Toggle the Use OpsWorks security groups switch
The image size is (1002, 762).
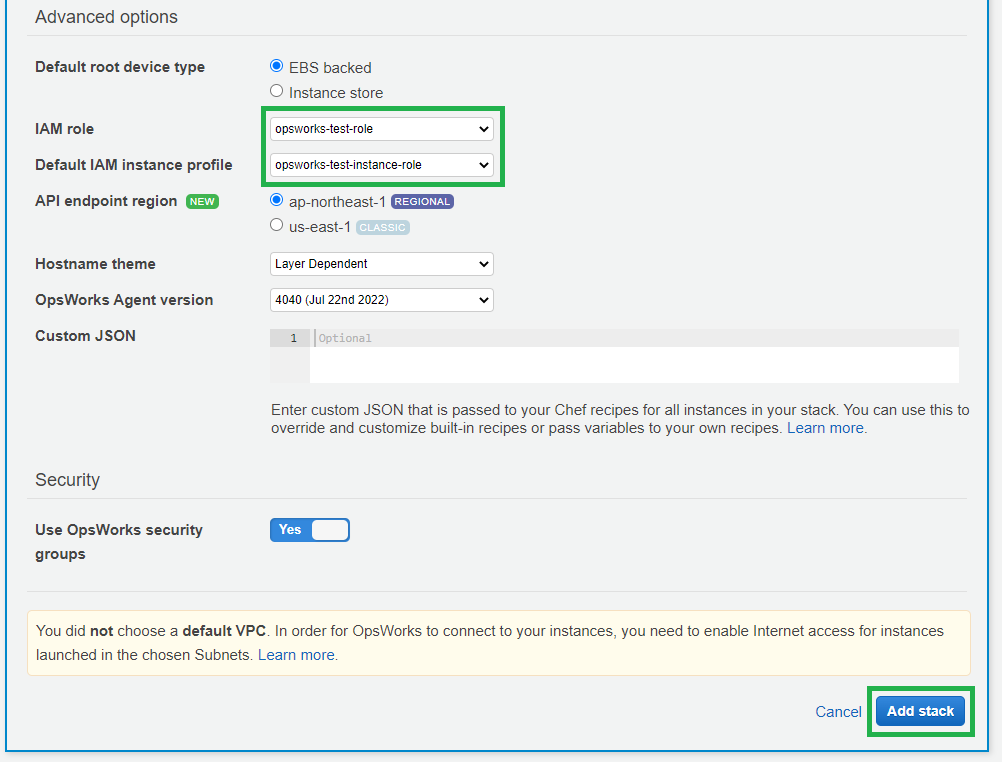309,530
